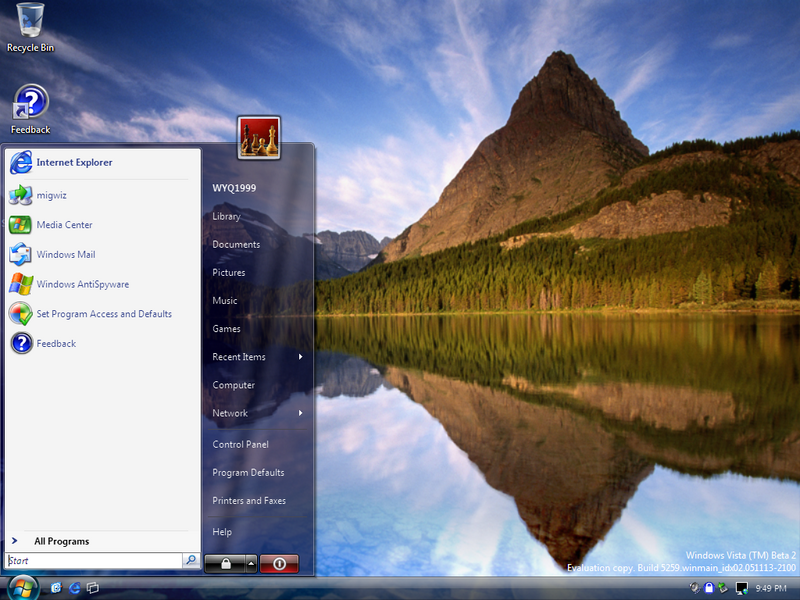Expand the Recent Items submenu arrow
Viewport: 800px width, 600px height.
[301, 357]
